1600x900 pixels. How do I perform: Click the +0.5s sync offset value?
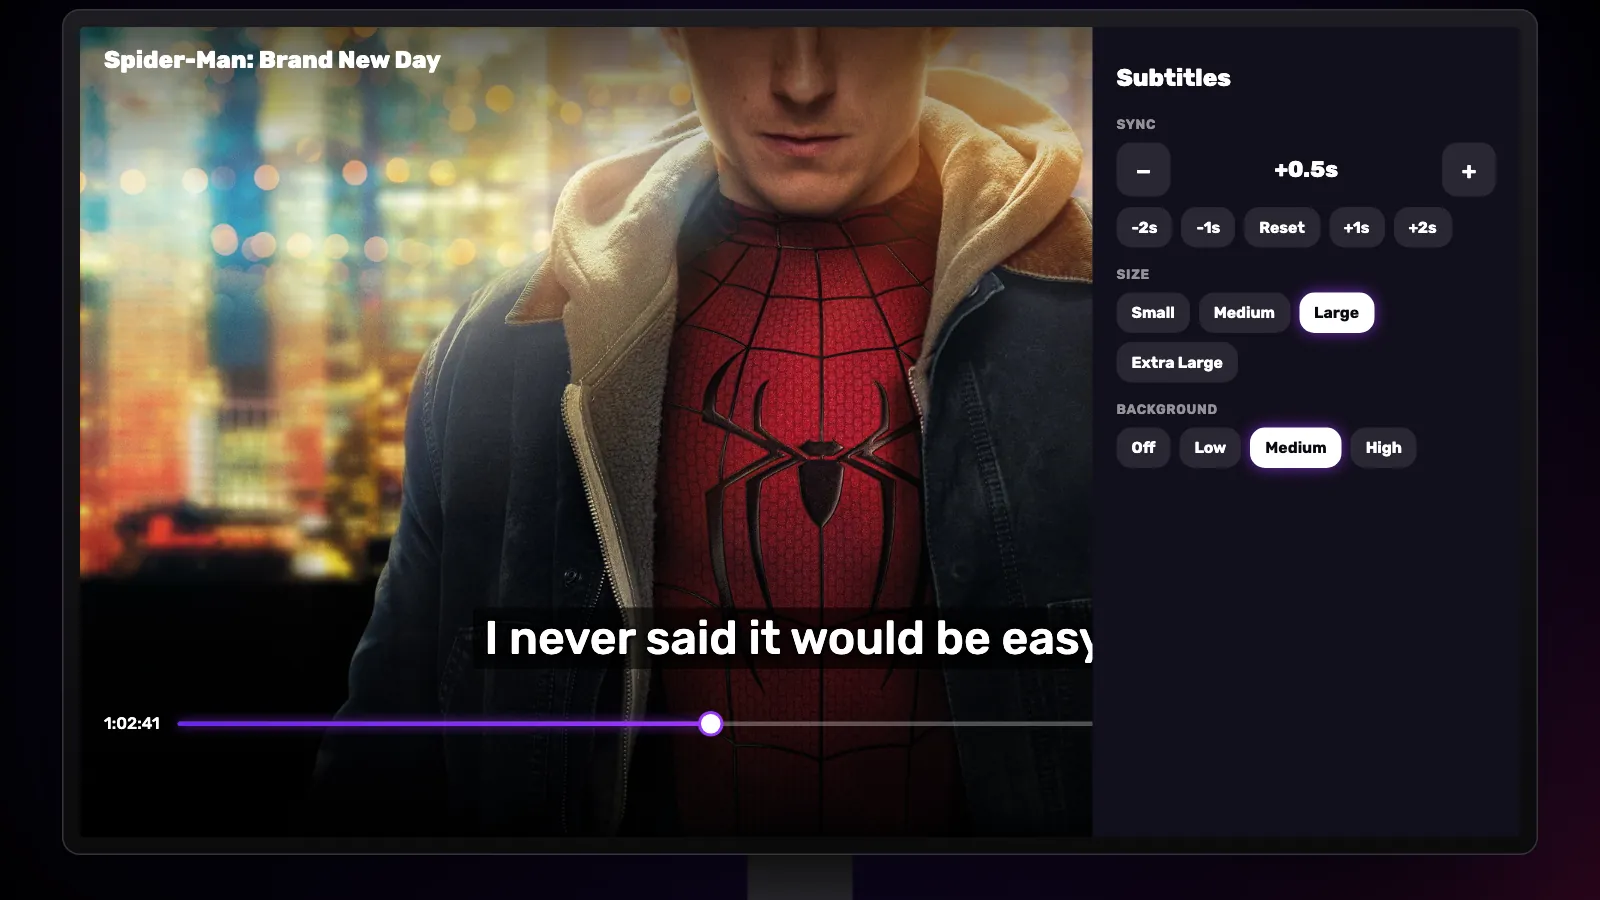pyautogui.click(x=1306, y=170)
